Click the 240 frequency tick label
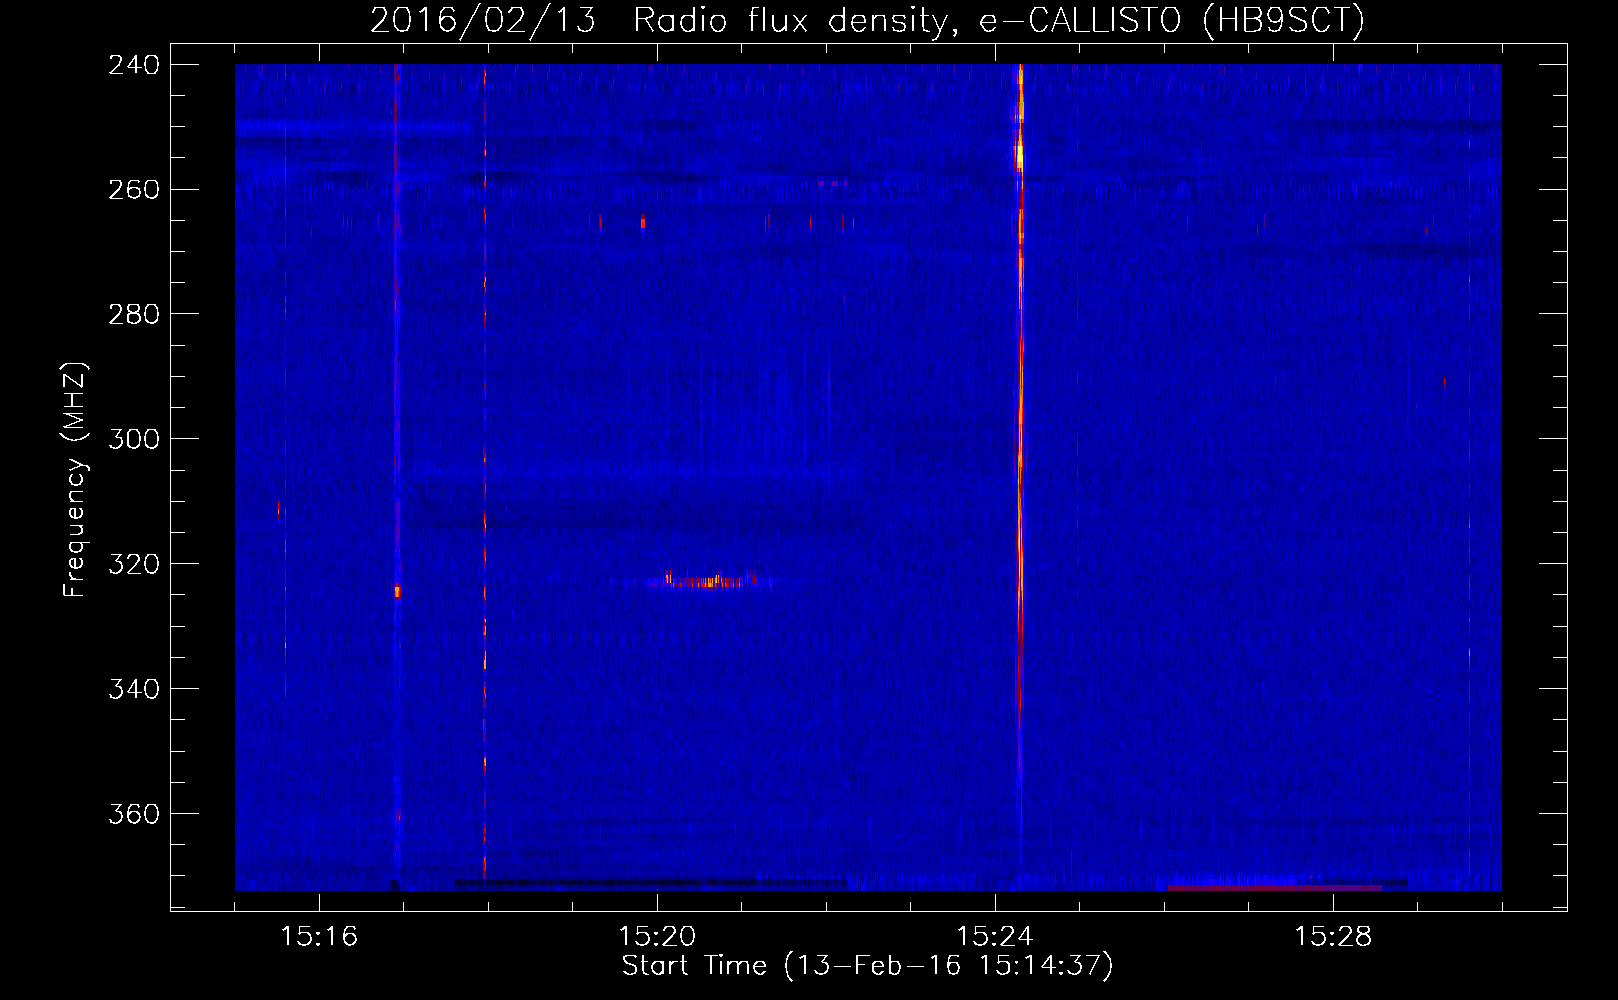The height and width of the screenshot is (1000, 1618). point(134,64)
